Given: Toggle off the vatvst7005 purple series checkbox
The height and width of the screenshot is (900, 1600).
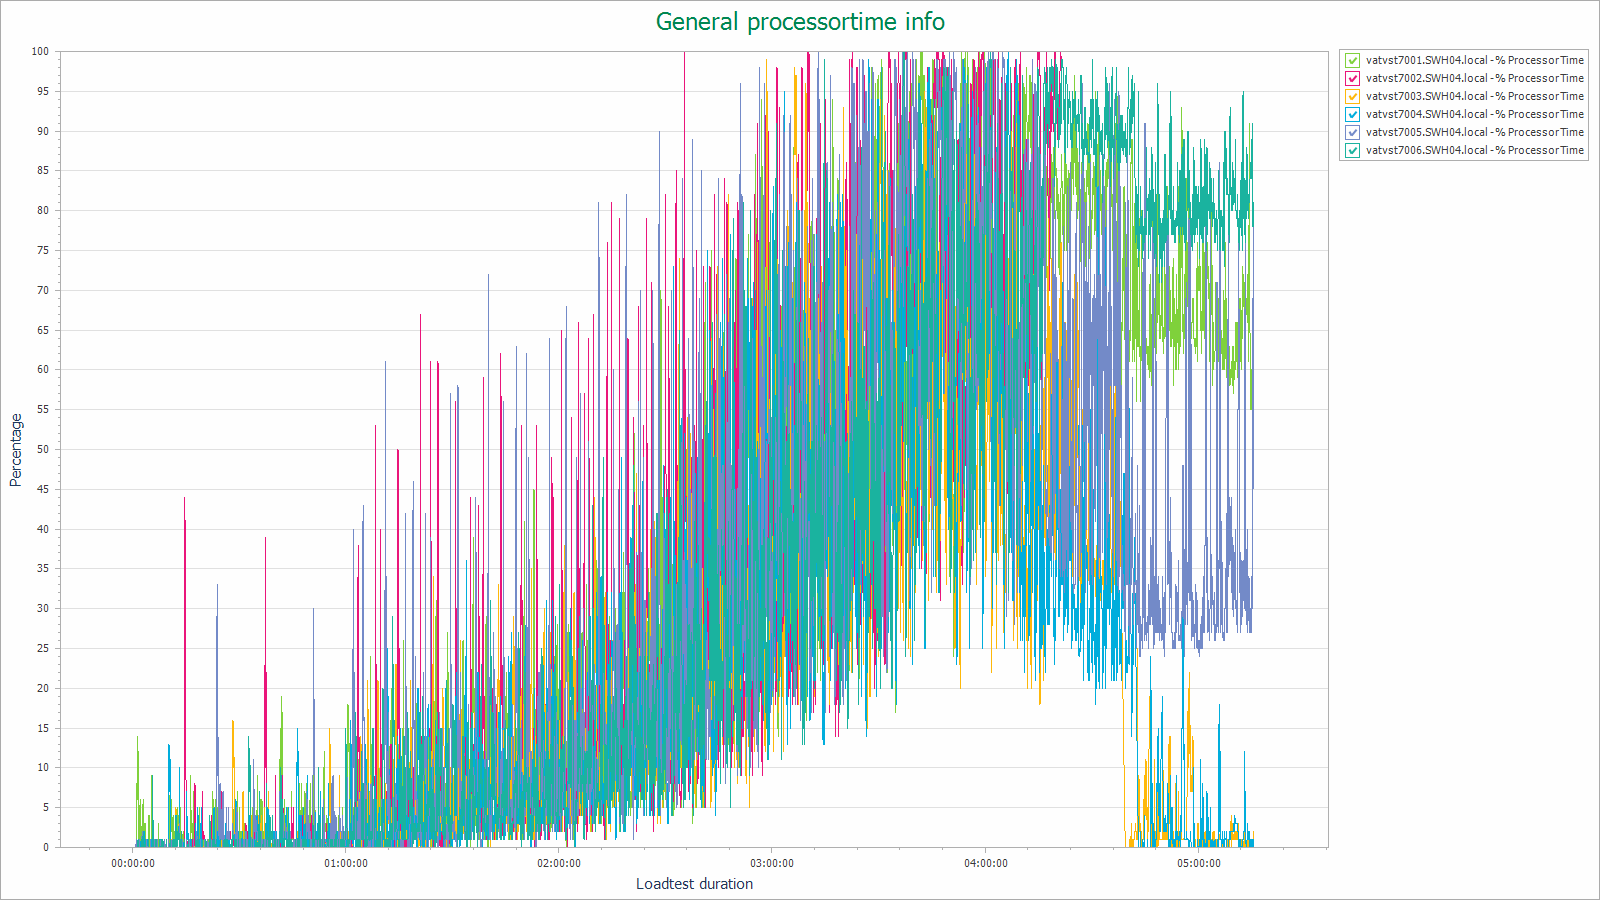Looking at the screenshot, I should coord(1353,132).
